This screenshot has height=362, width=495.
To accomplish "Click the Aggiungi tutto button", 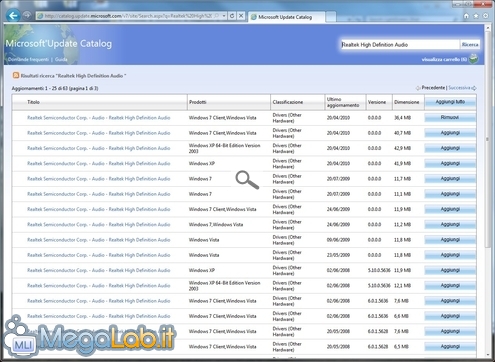I will [450, 102].
